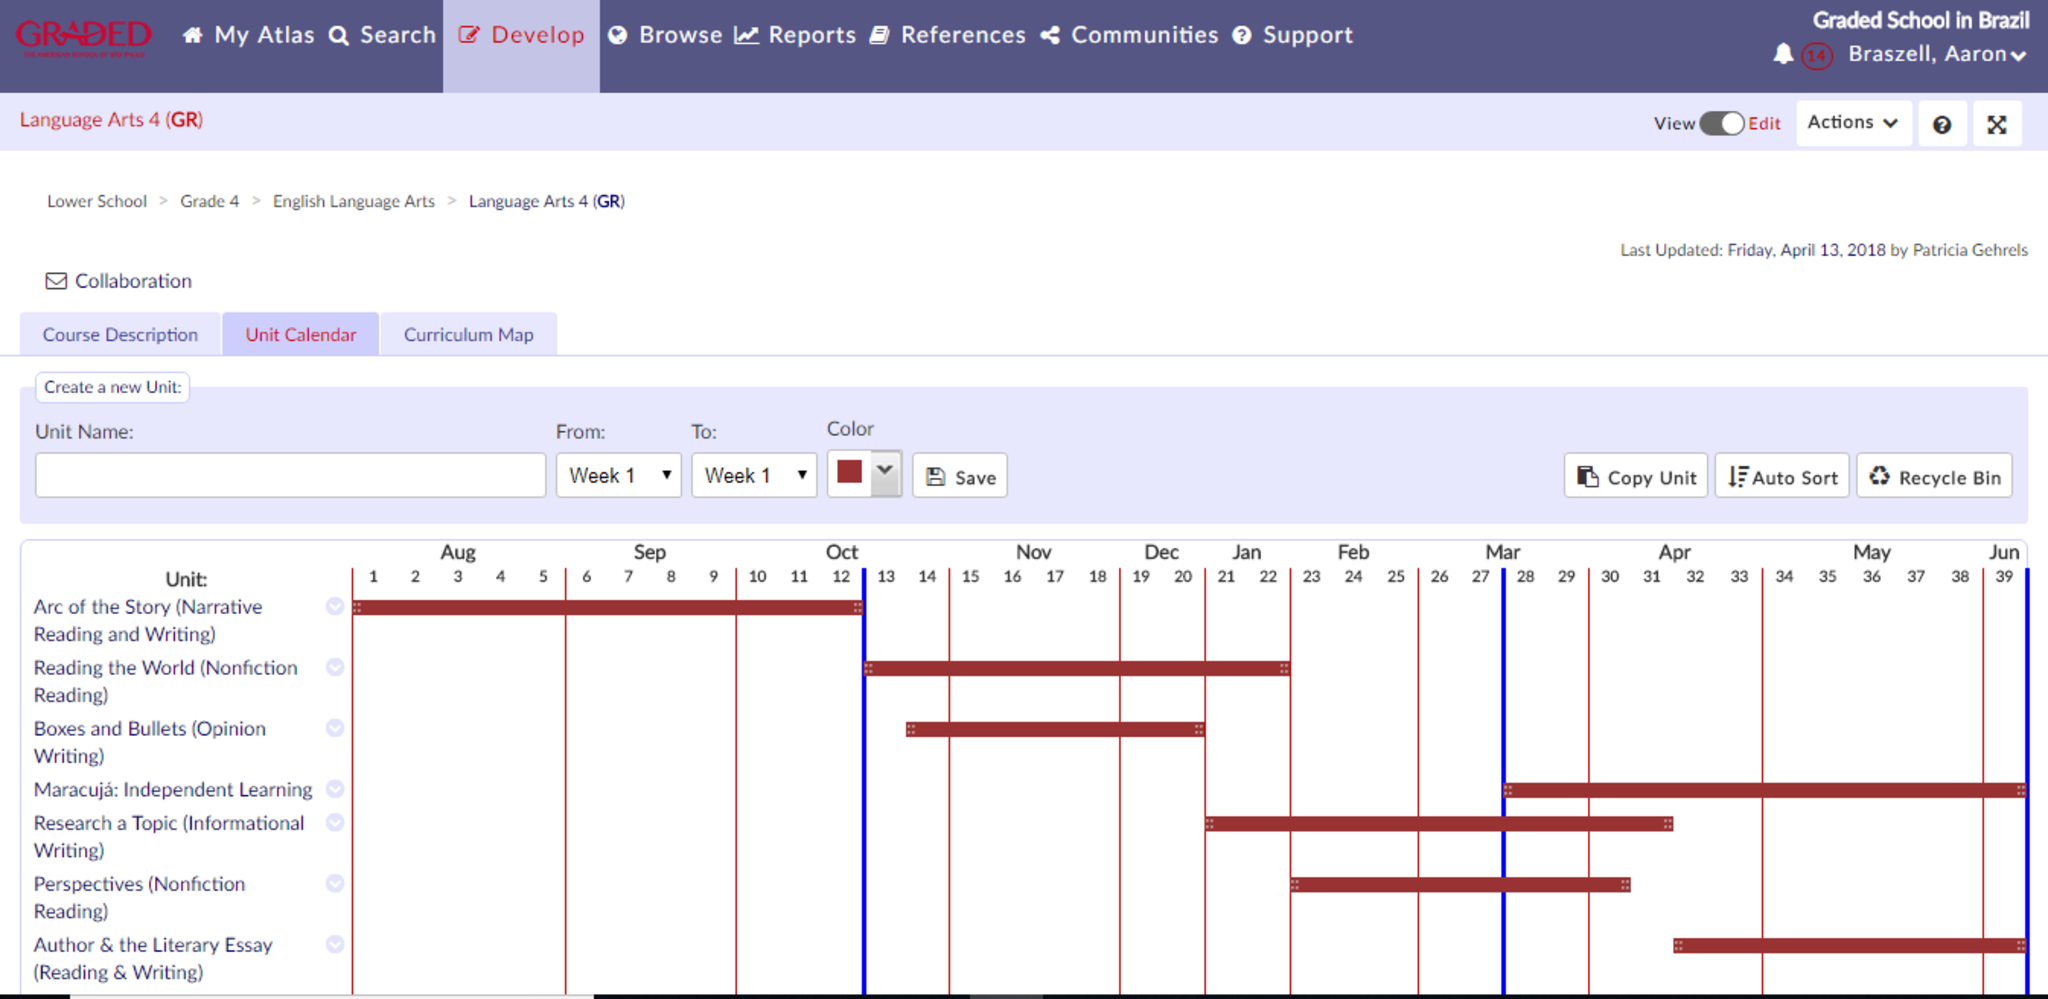Click the Unit Name input field

(290, 476)
